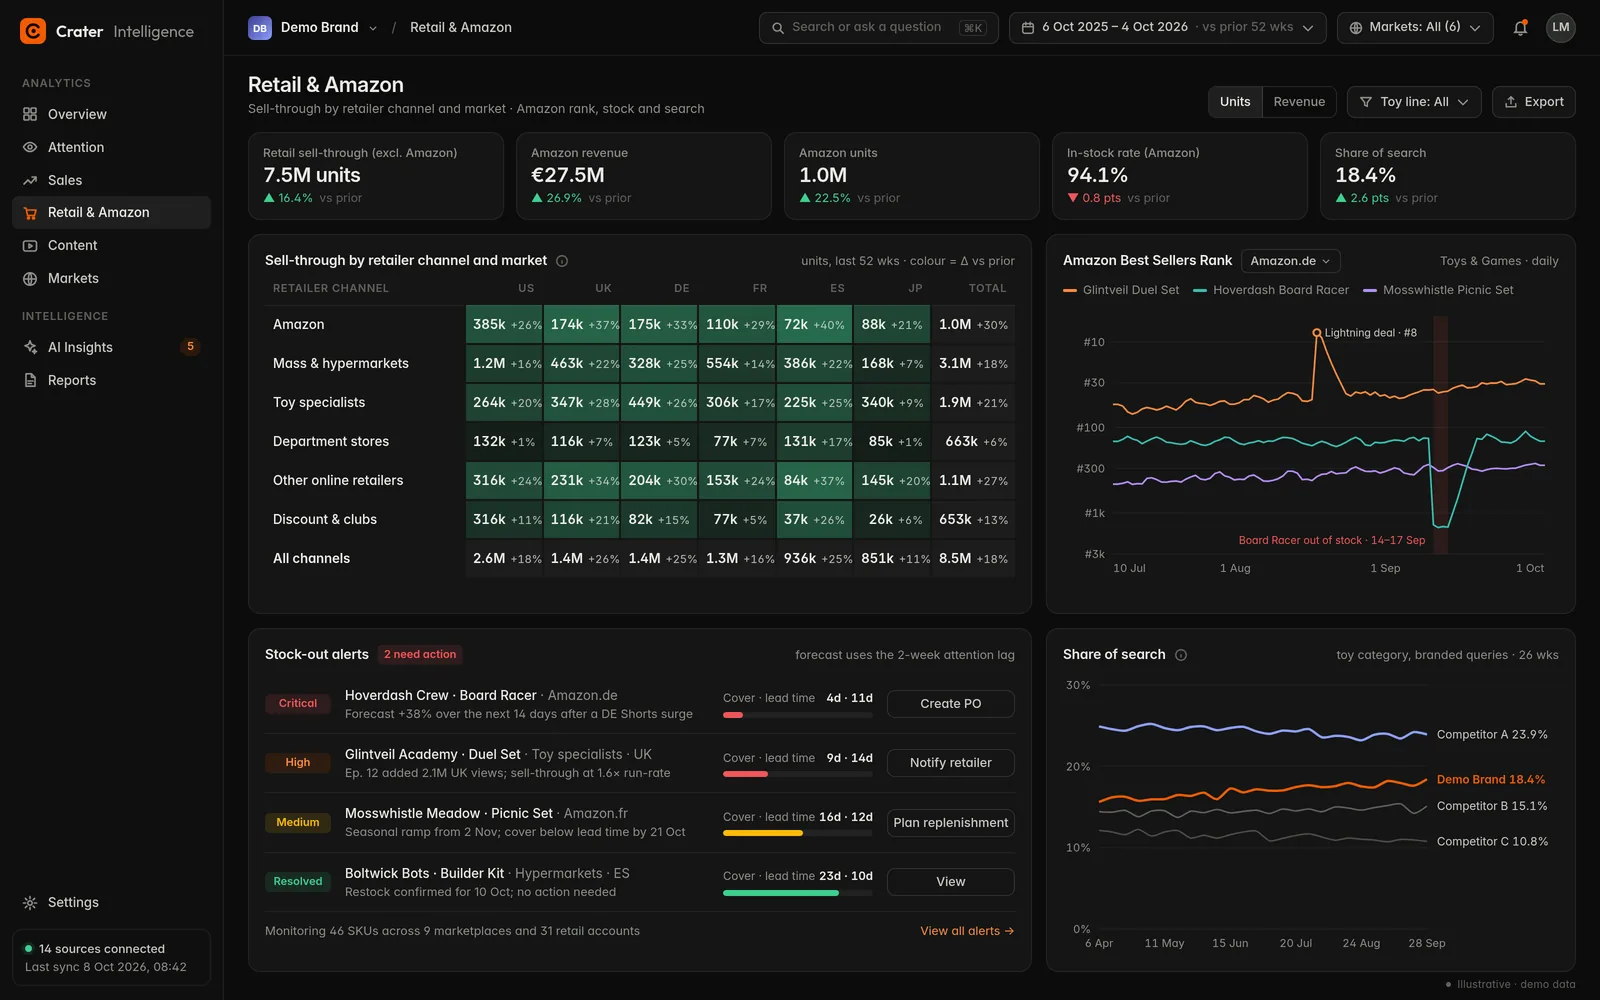Toggle Hoverdash Board Racer legend series
Image resolution: width=1600 pixels, height=1000 pixels.
1271,290
